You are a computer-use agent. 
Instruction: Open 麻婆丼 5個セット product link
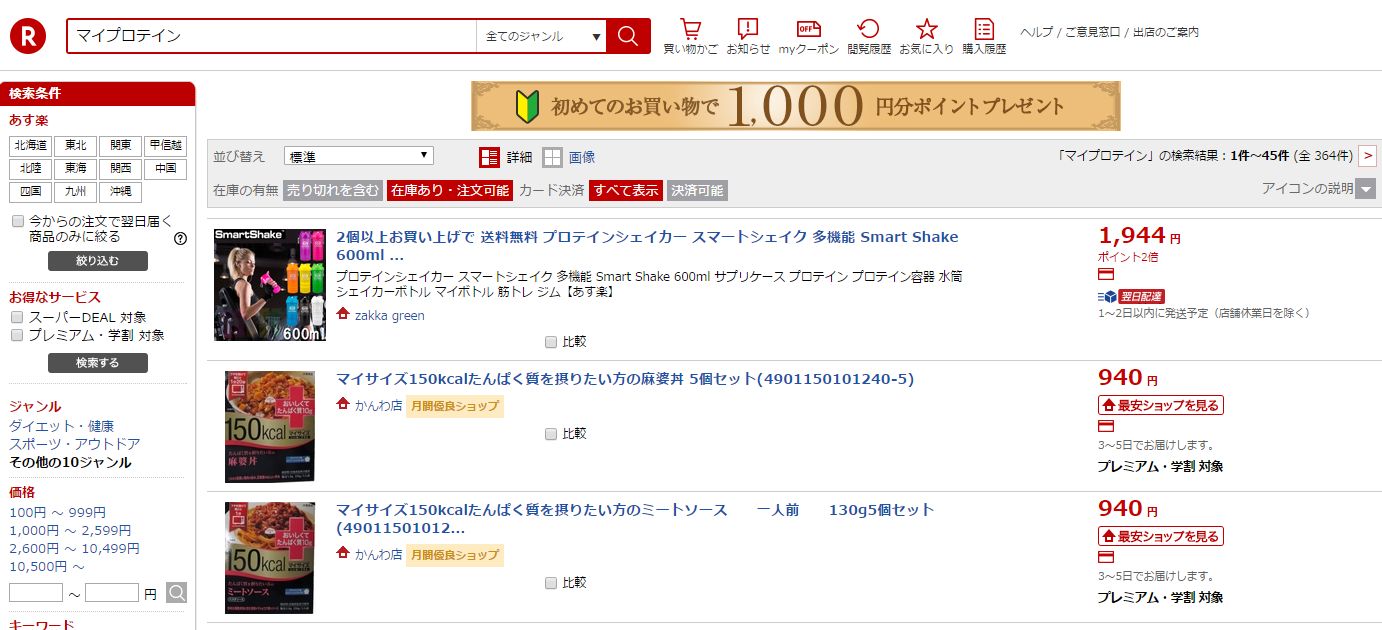(625, 379)
